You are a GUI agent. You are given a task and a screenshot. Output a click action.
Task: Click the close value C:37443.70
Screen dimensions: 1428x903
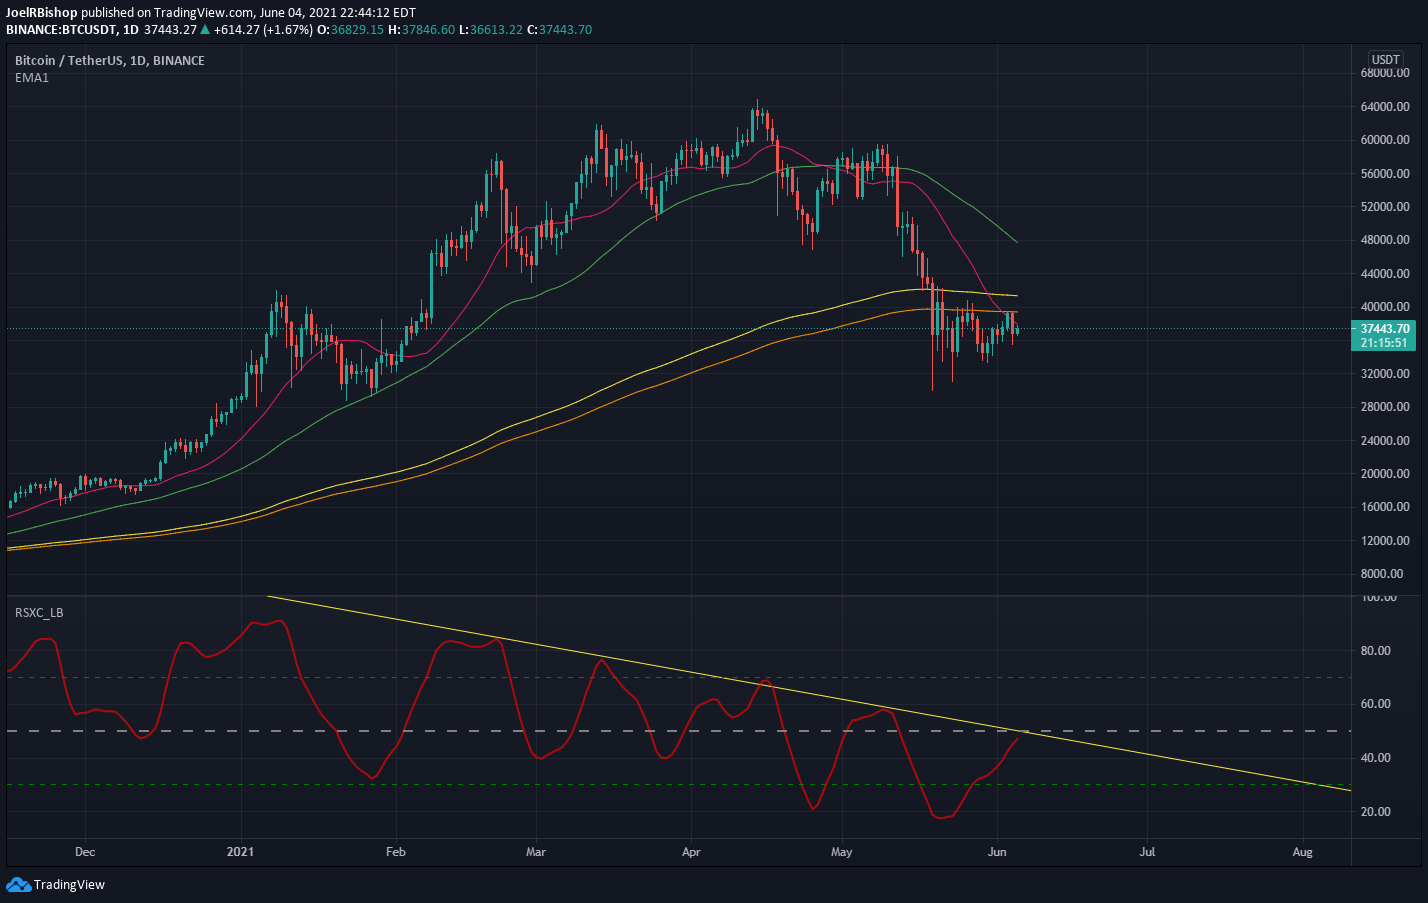point(560,30)
